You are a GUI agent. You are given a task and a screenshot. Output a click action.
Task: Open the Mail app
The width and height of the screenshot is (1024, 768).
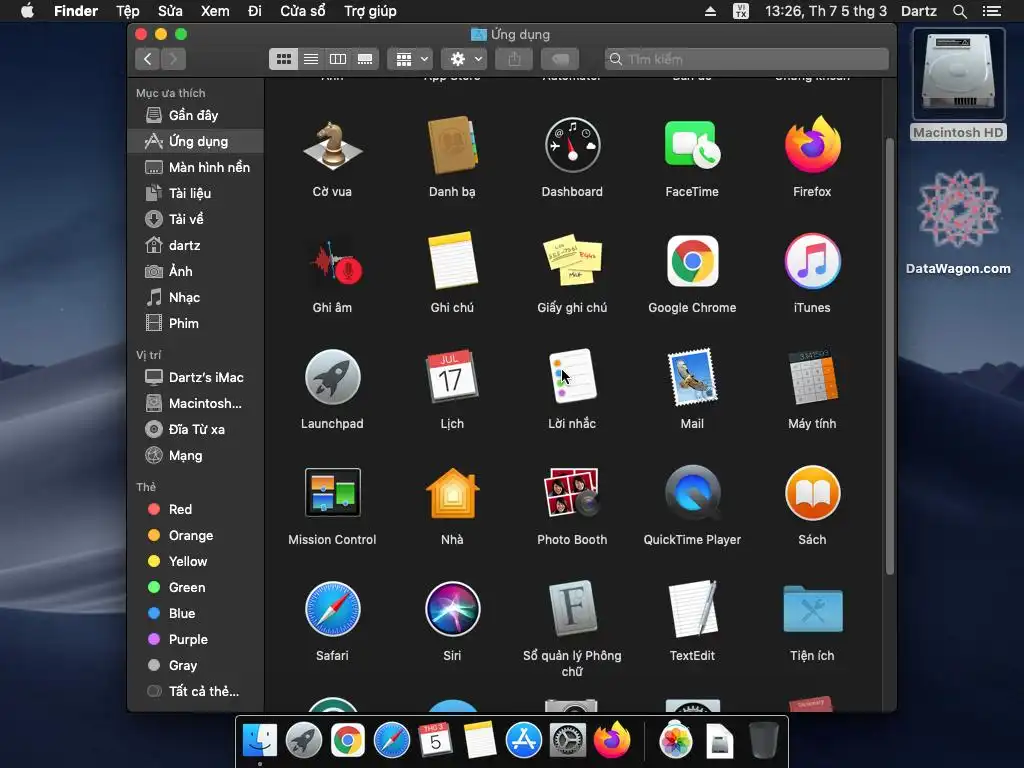point(692,377)
